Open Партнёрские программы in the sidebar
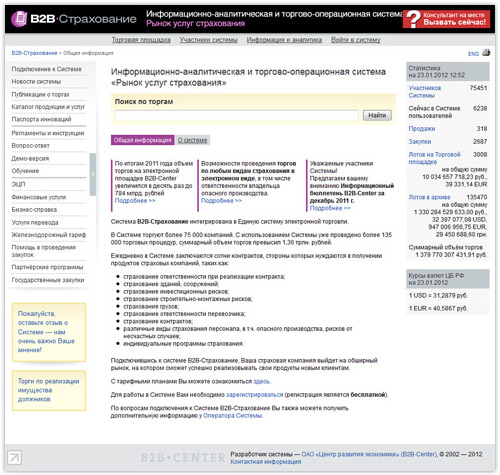The width and height of the screenshot is (500, 475). coord(47,267)
